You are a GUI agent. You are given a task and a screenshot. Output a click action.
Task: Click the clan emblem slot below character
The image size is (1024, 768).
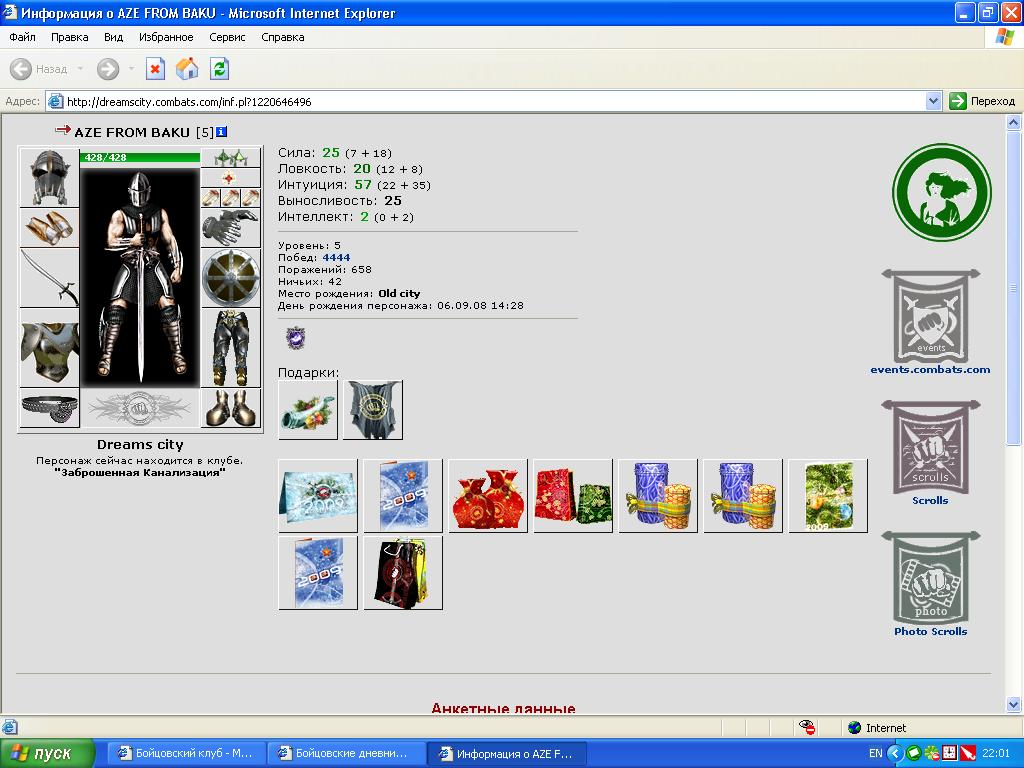(x=140, y=408)
